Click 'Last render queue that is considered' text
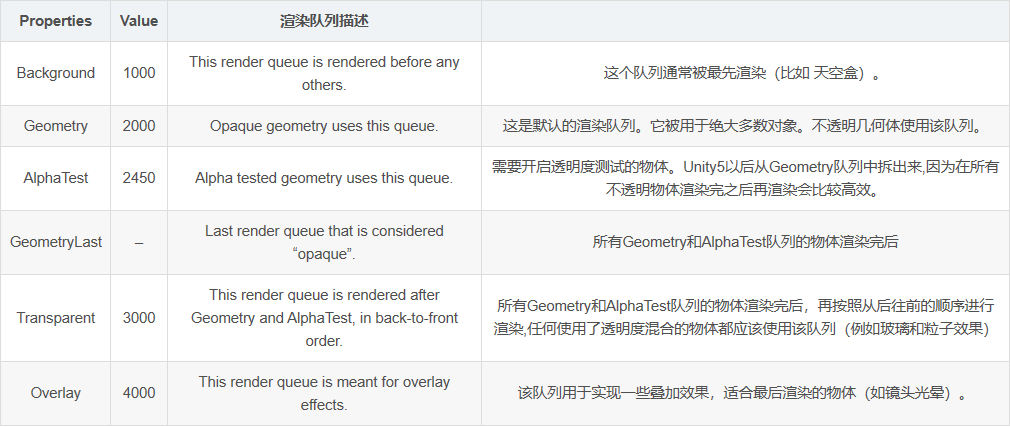The image size is (1010, 427). pyautogui.click(x=324, y=231)
